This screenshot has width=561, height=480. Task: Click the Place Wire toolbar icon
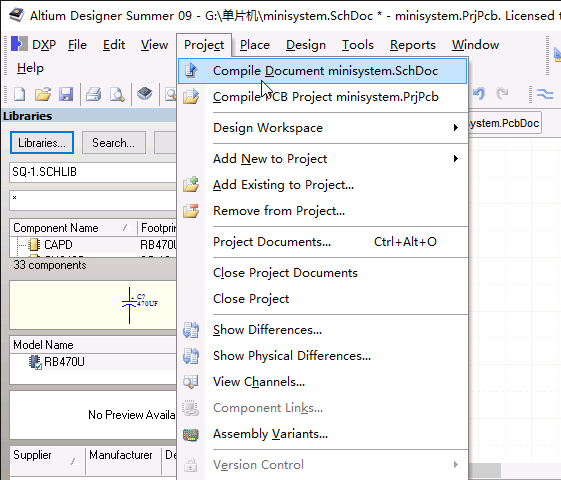click(545, 94)
